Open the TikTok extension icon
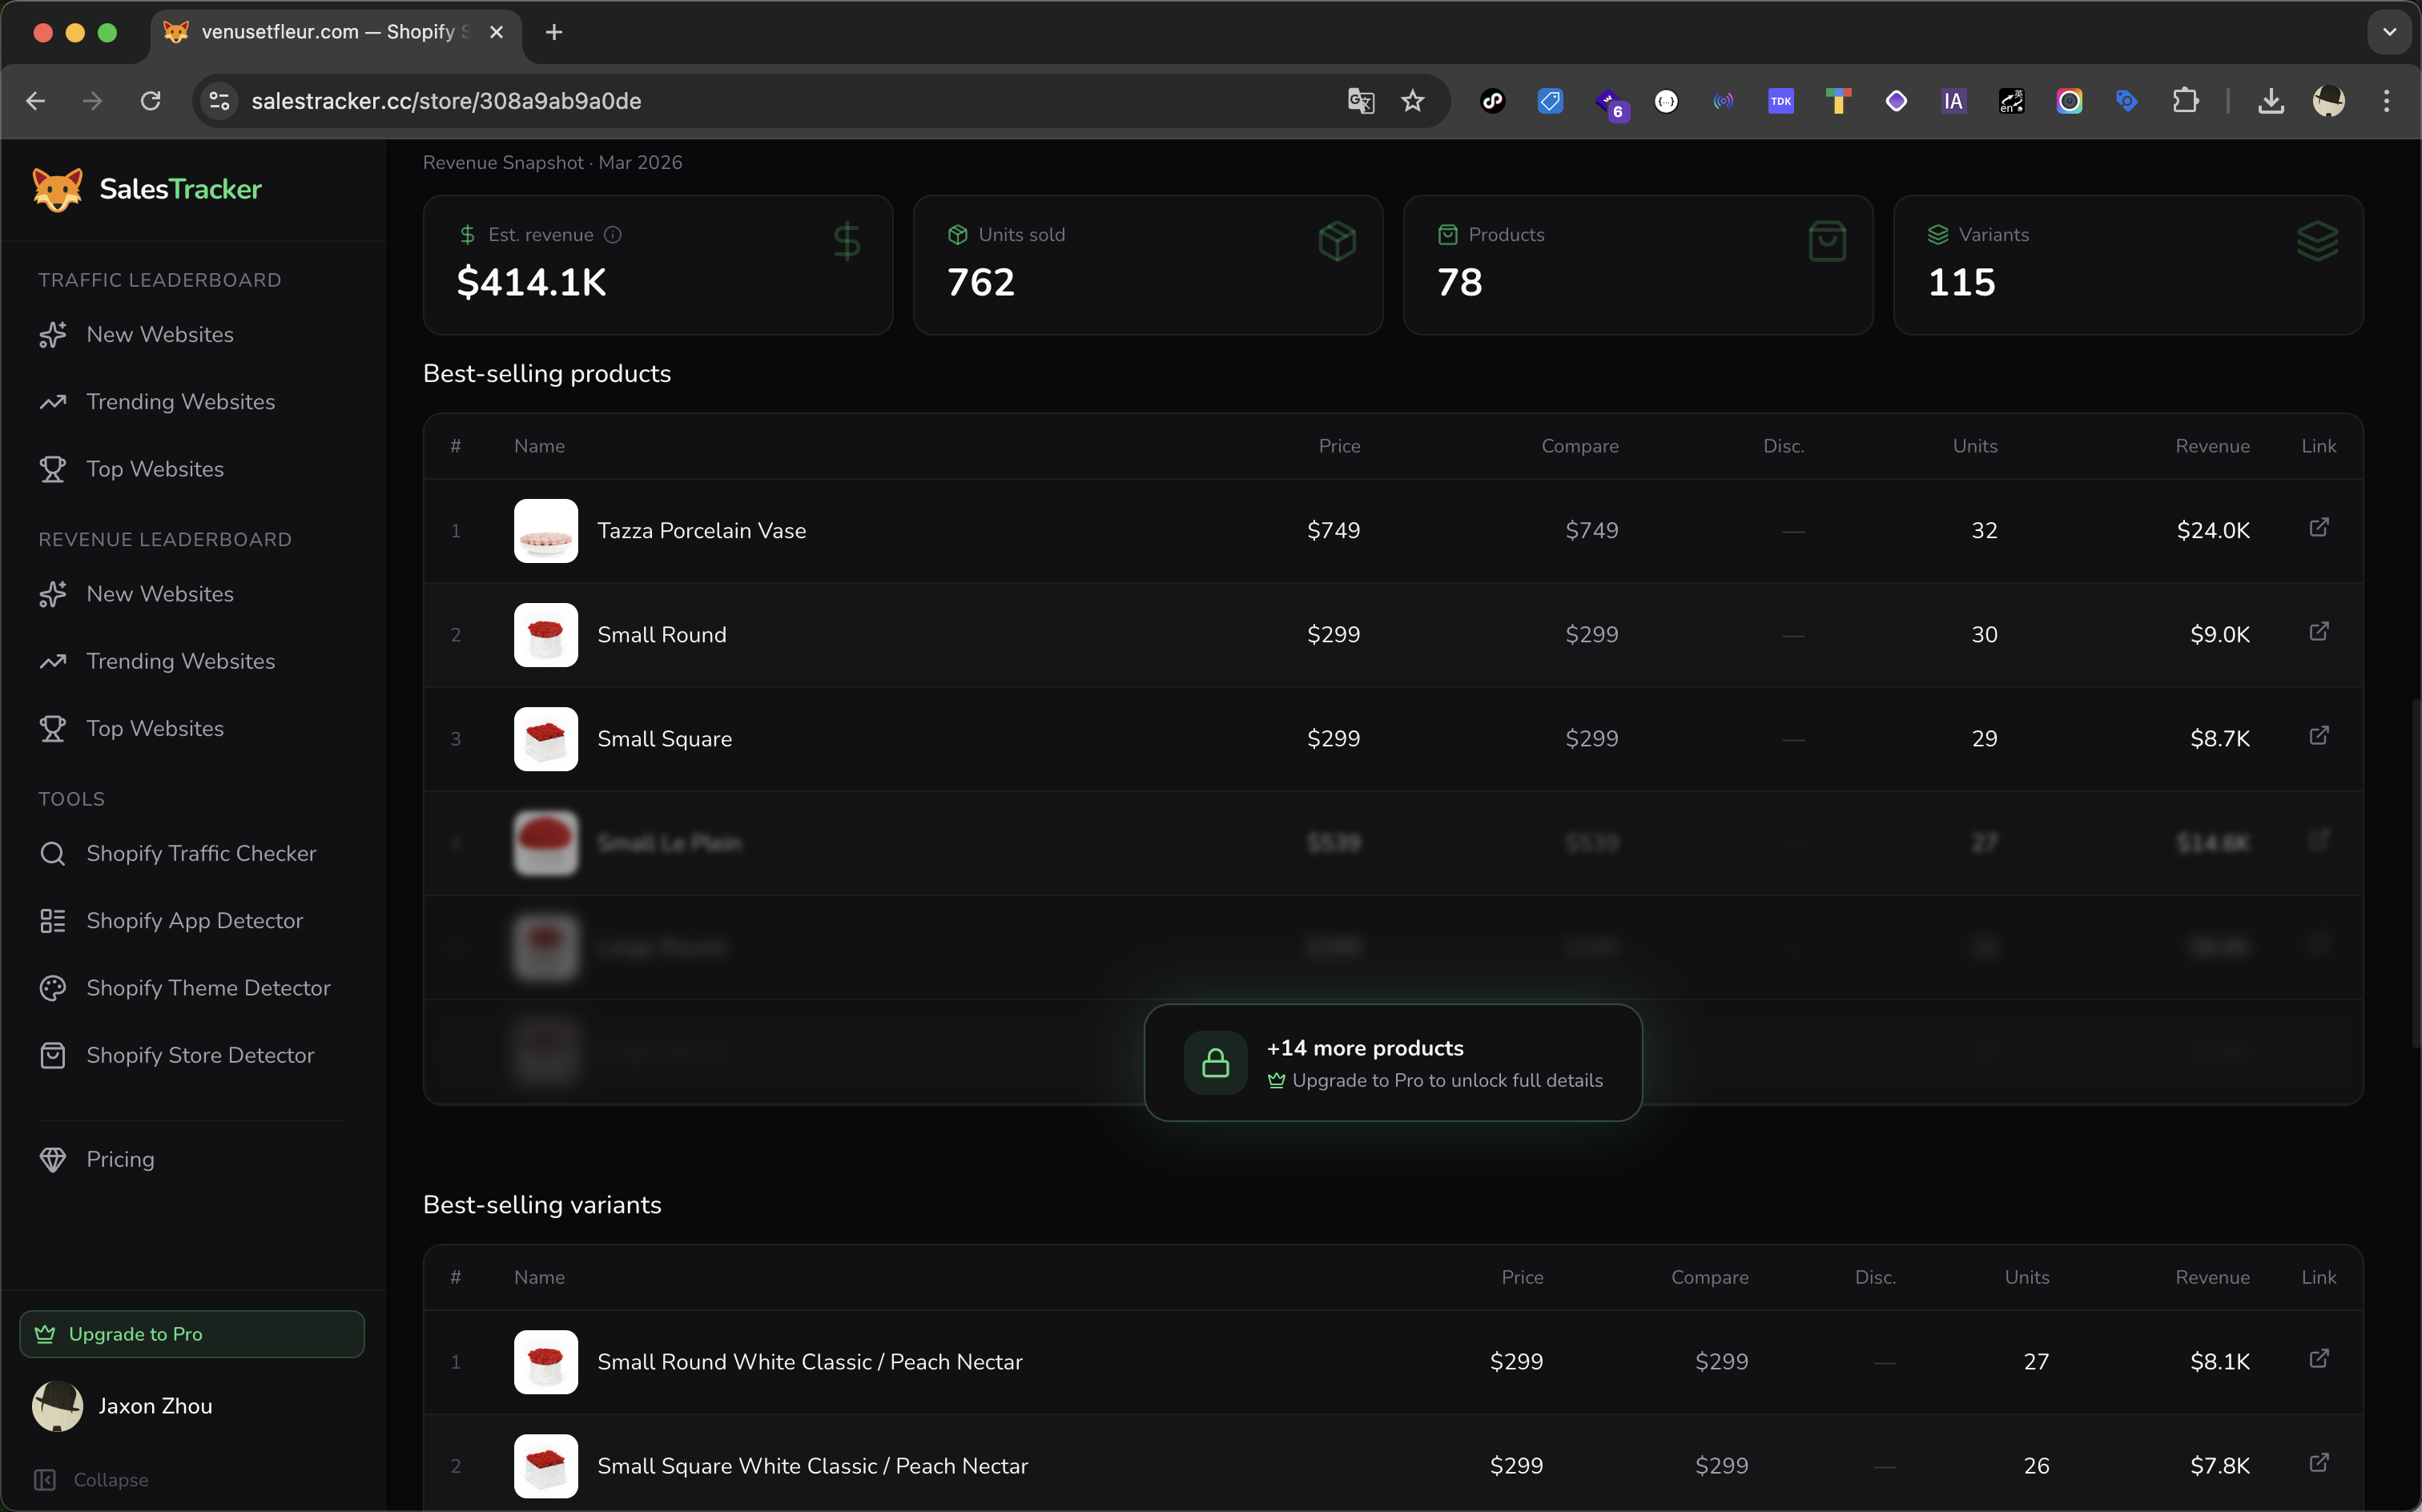The width and height of the screenshot is (2422, 1512). (1493, 101)
